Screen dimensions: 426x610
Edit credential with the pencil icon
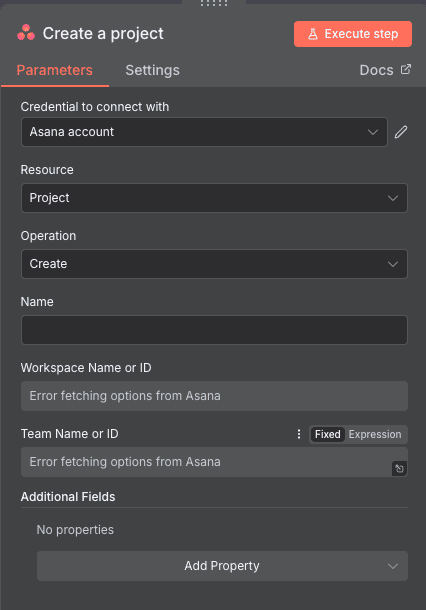(x=401, y=132)
